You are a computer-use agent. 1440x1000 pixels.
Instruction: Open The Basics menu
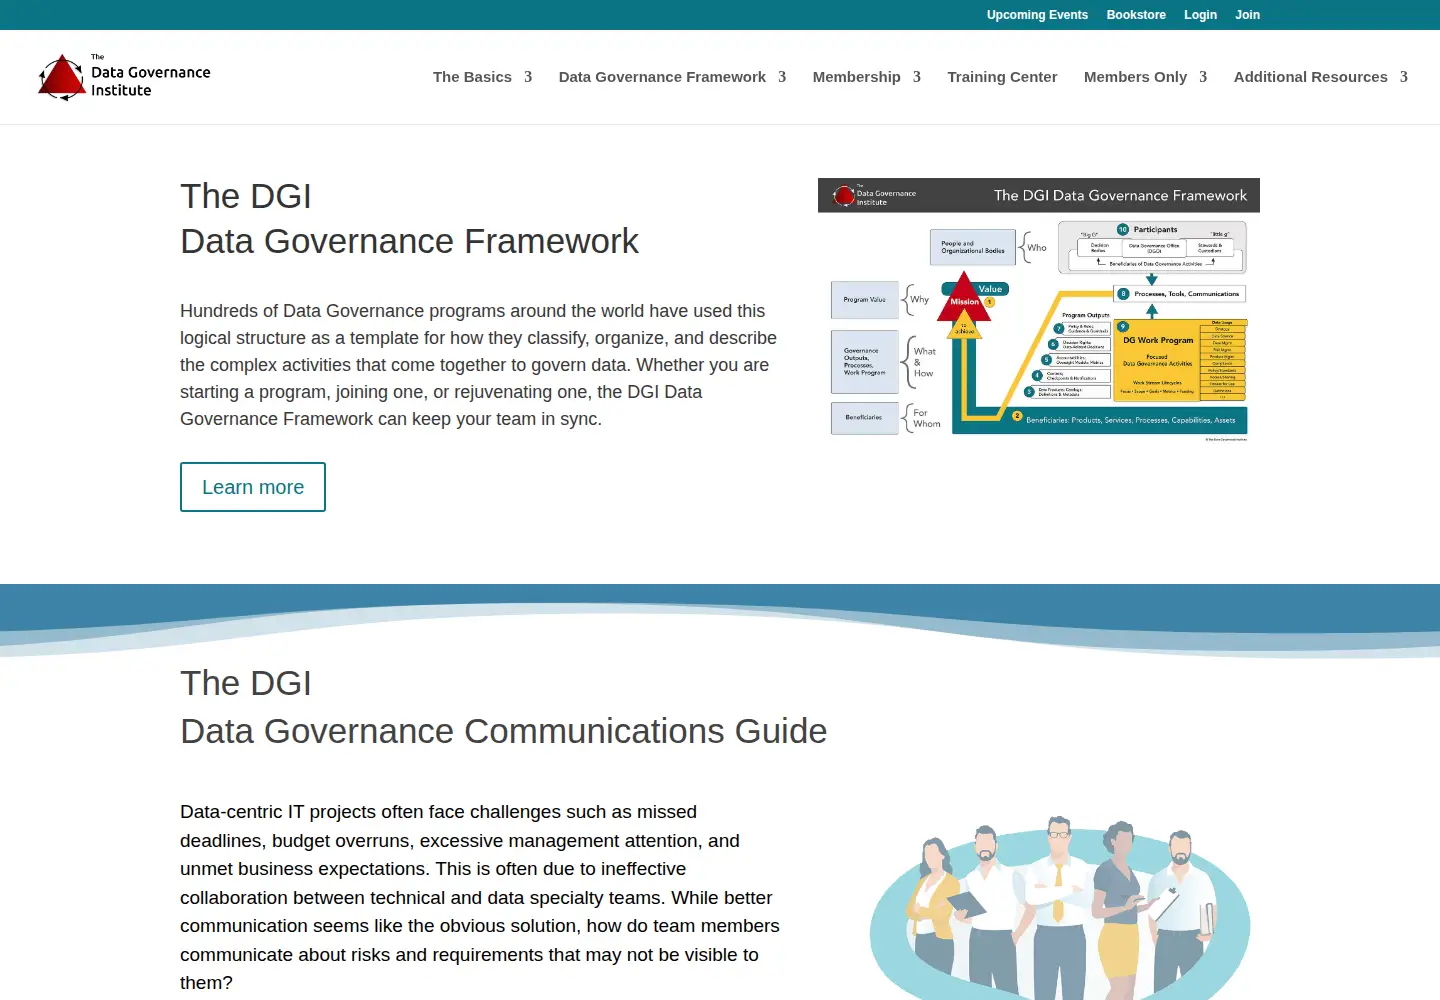click(x=472, y=77)
